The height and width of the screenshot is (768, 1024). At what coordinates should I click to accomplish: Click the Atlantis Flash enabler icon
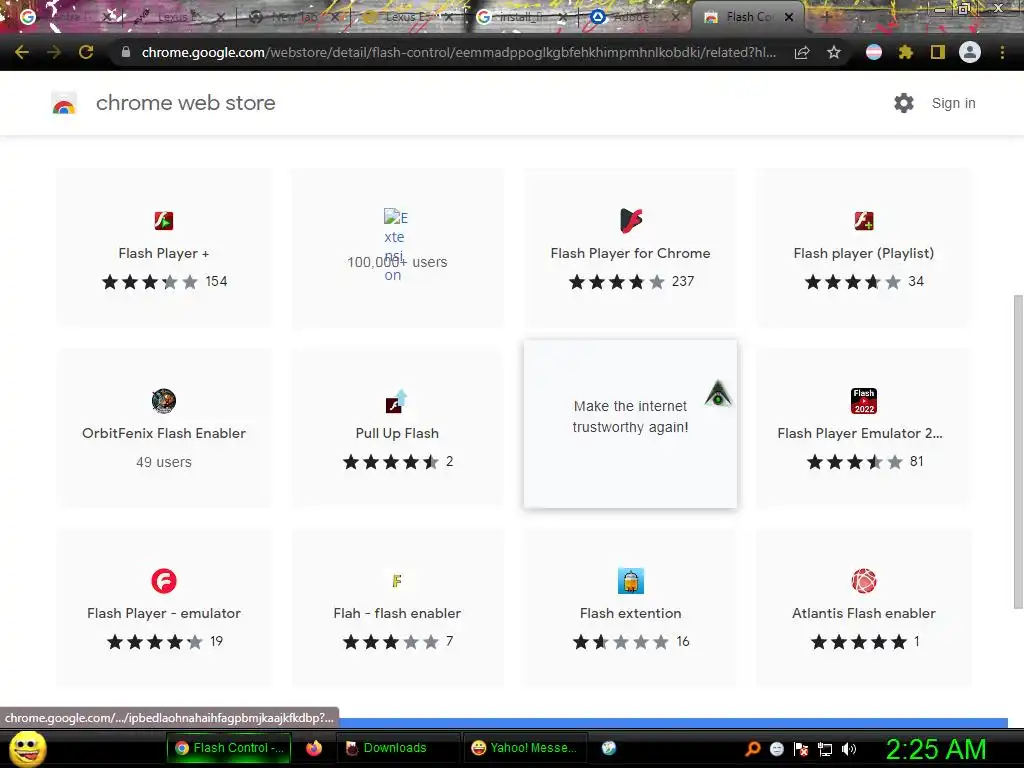click(864, 581)
